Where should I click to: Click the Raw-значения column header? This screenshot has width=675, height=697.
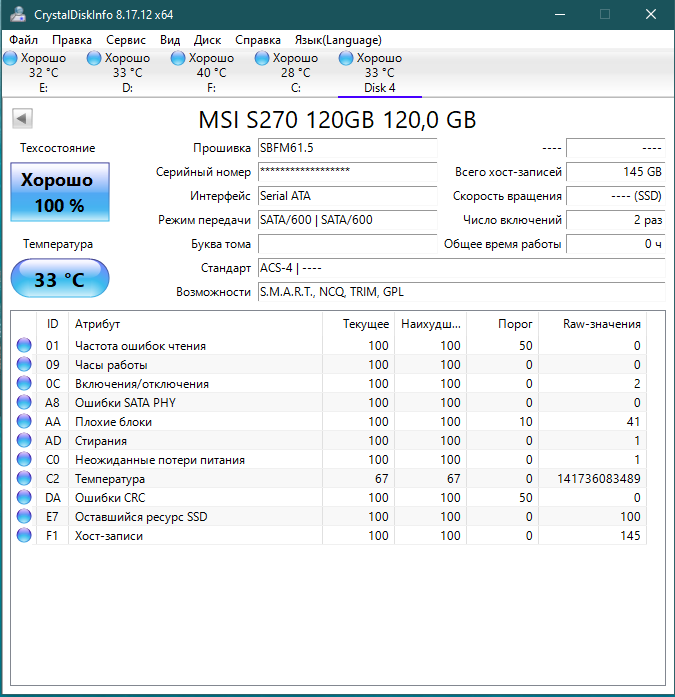[x=593, y=324]
